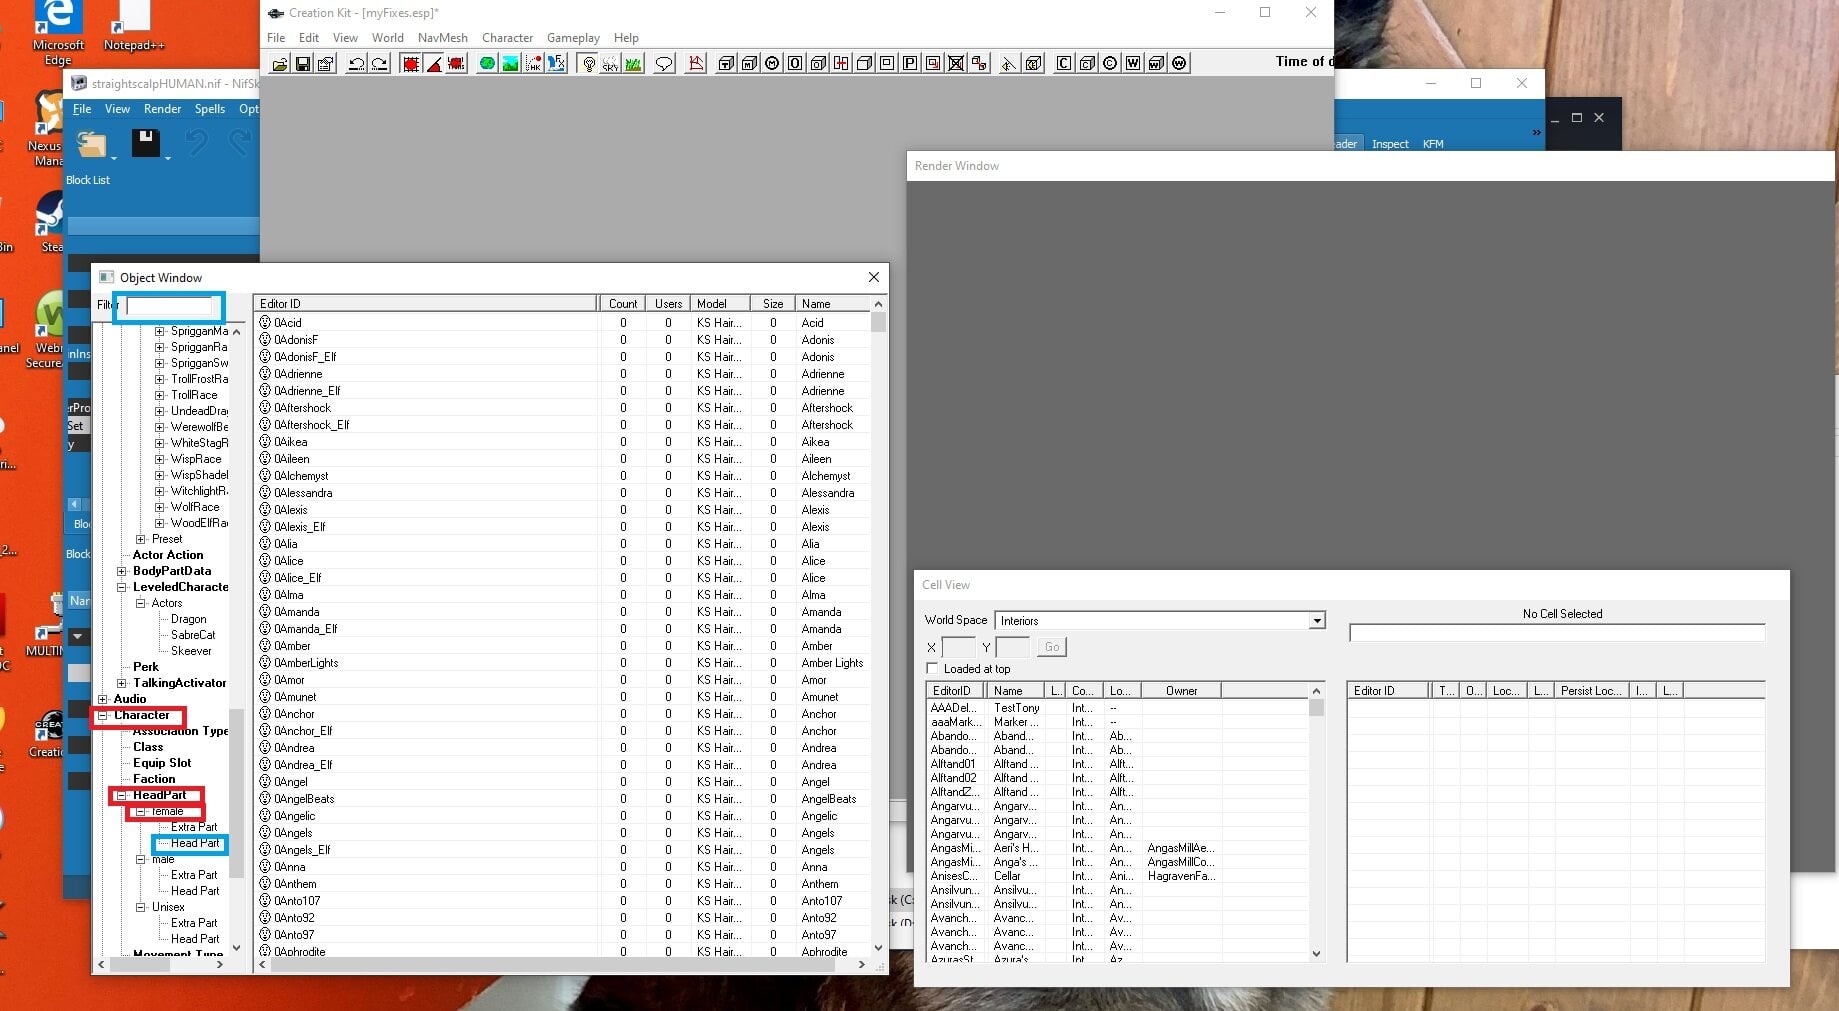Click the P marker toolbar icon

coord(910,63)
